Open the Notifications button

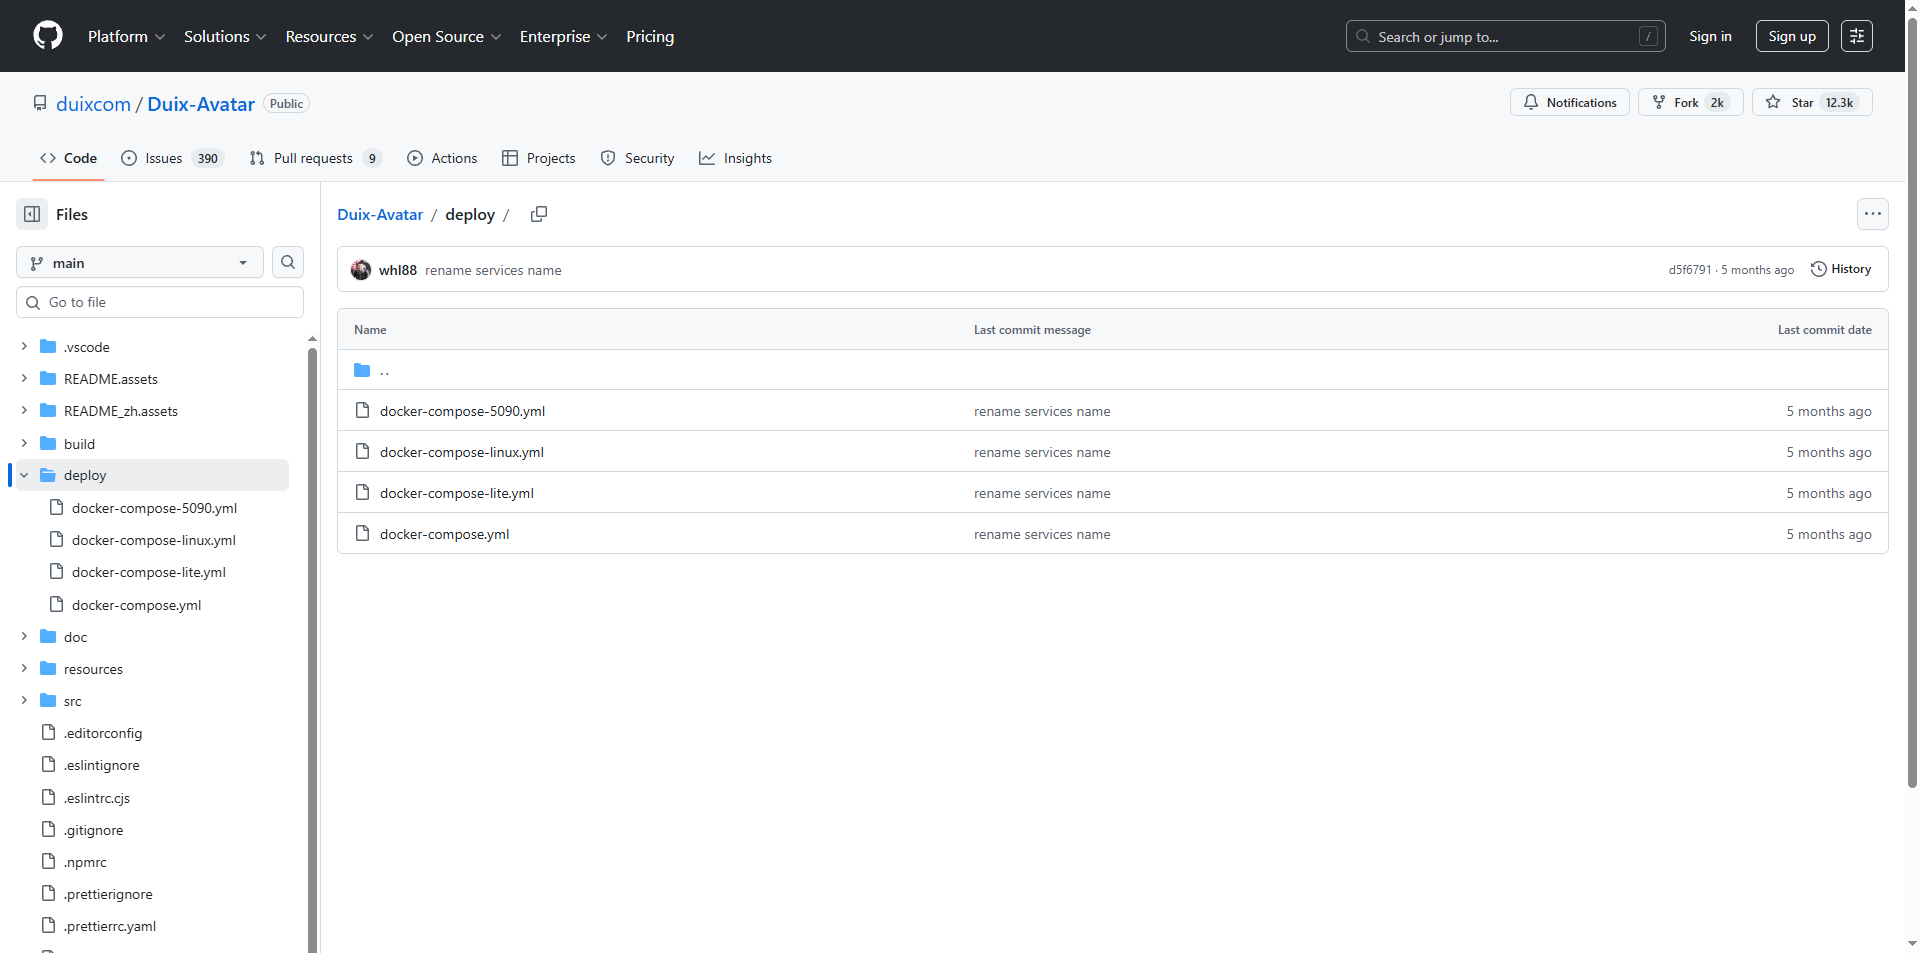(1570, 102)
